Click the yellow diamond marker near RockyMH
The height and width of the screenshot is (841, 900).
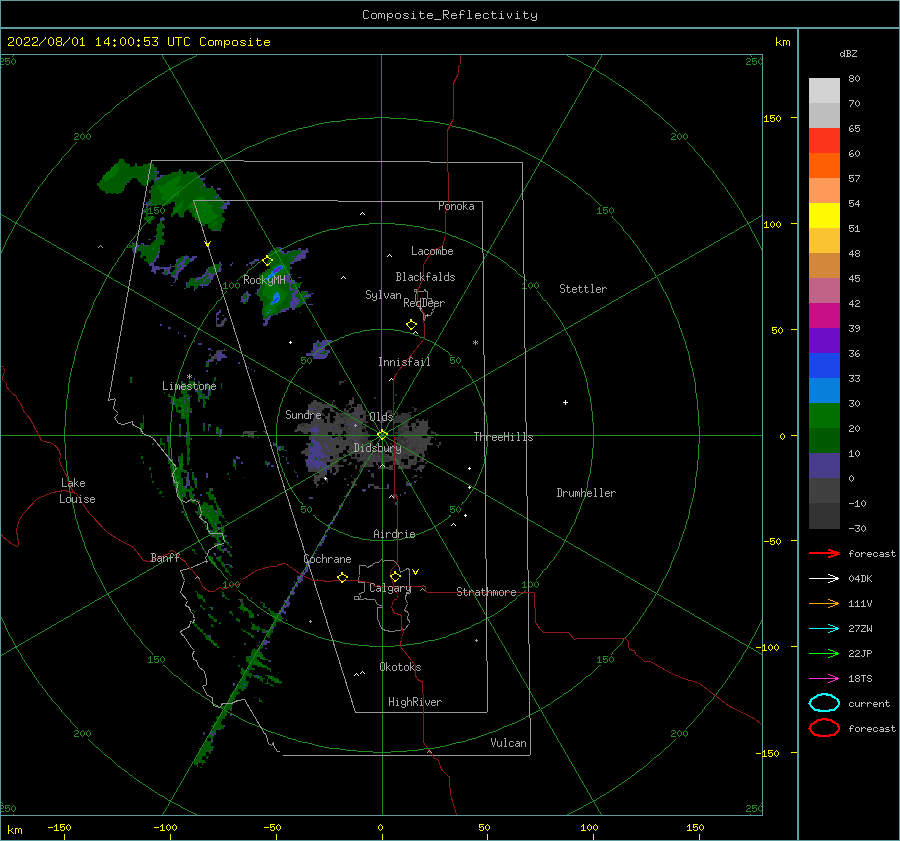267,261
